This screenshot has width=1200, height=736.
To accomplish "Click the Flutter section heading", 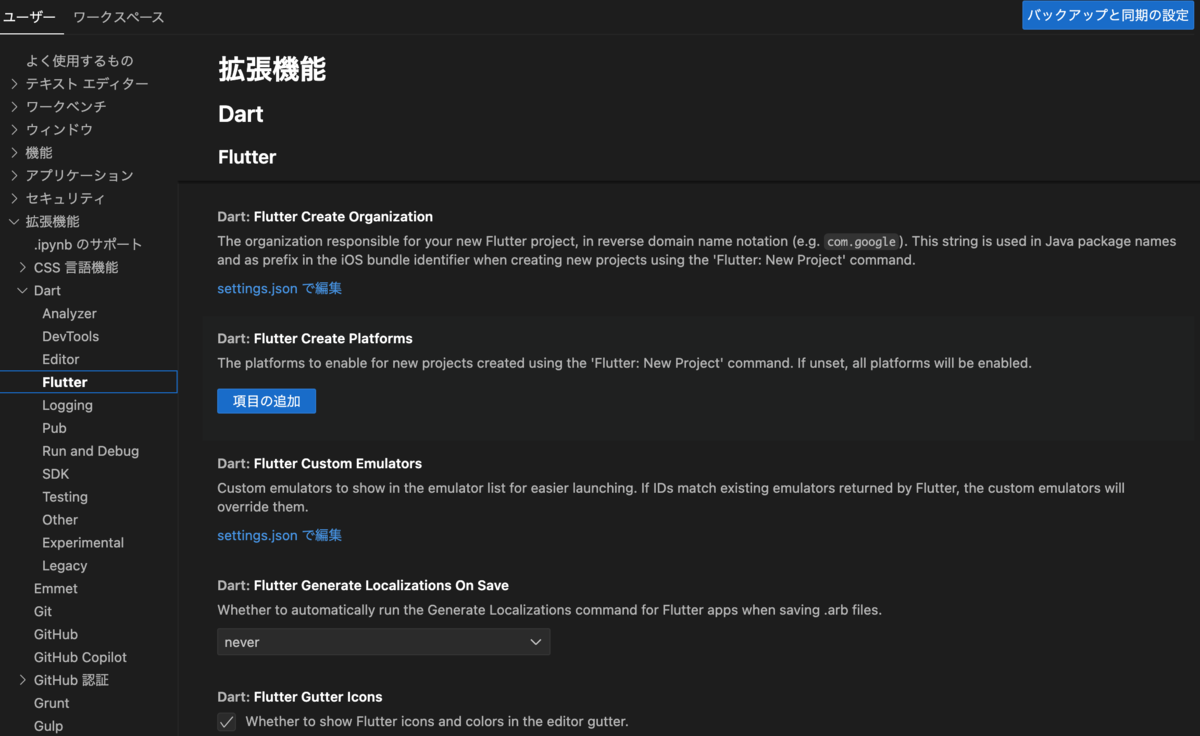I will pos(247,157).
